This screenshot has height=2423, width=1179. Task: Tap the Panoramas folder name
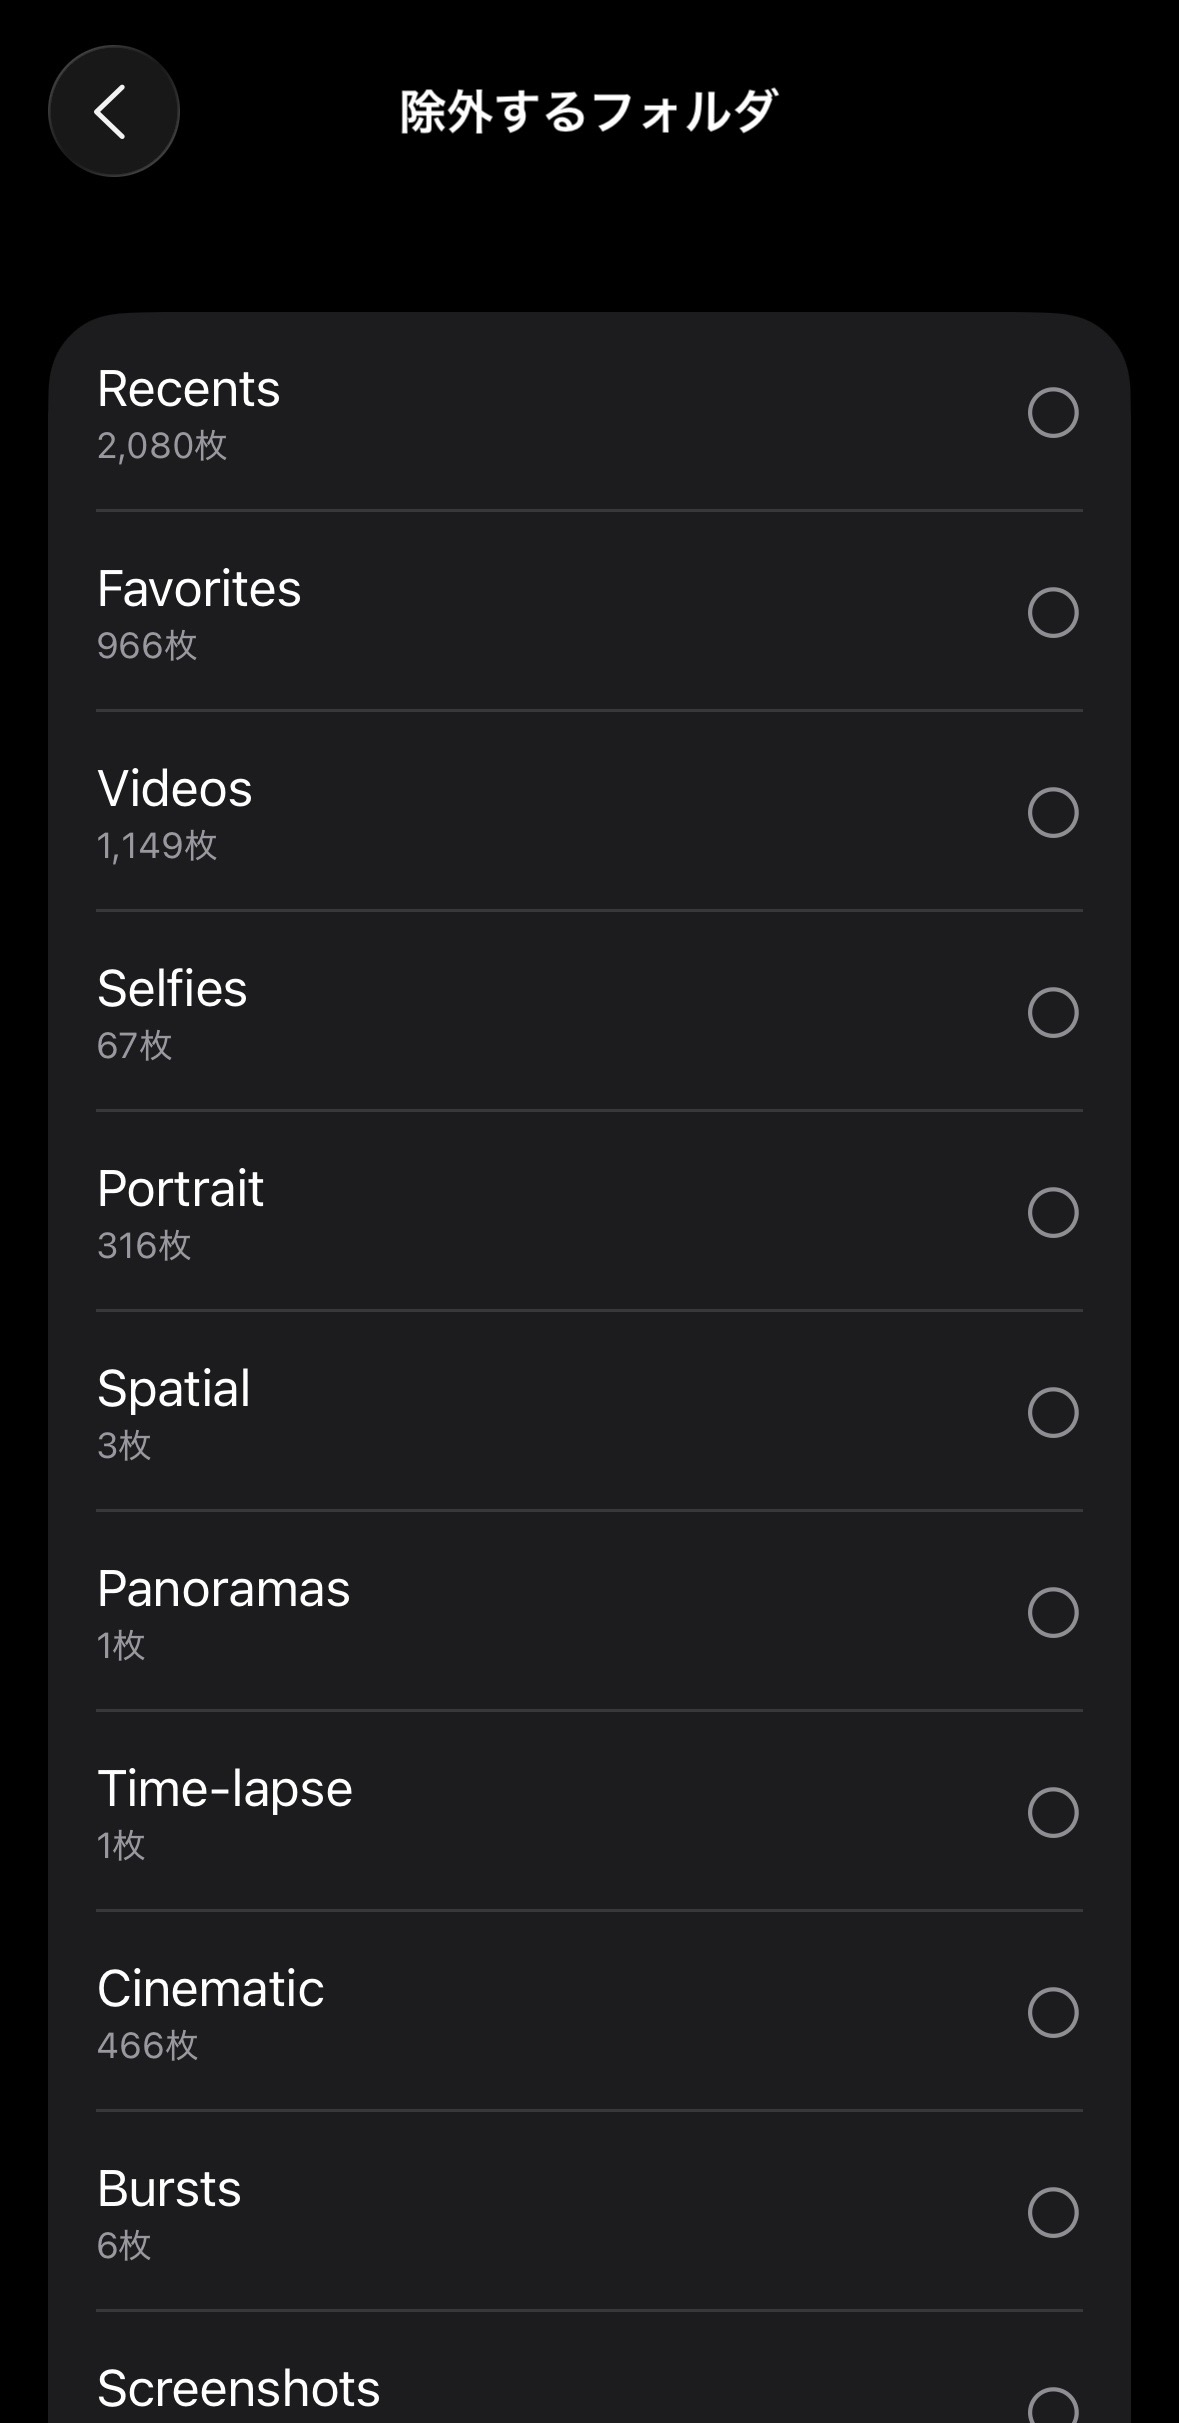[223, 1589]
